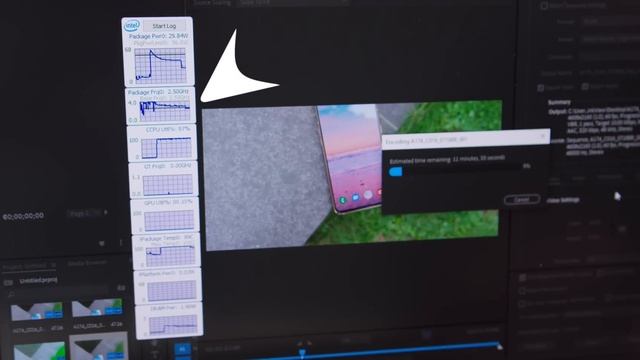Switch to the Project panel tab

(x=29, y=266)
